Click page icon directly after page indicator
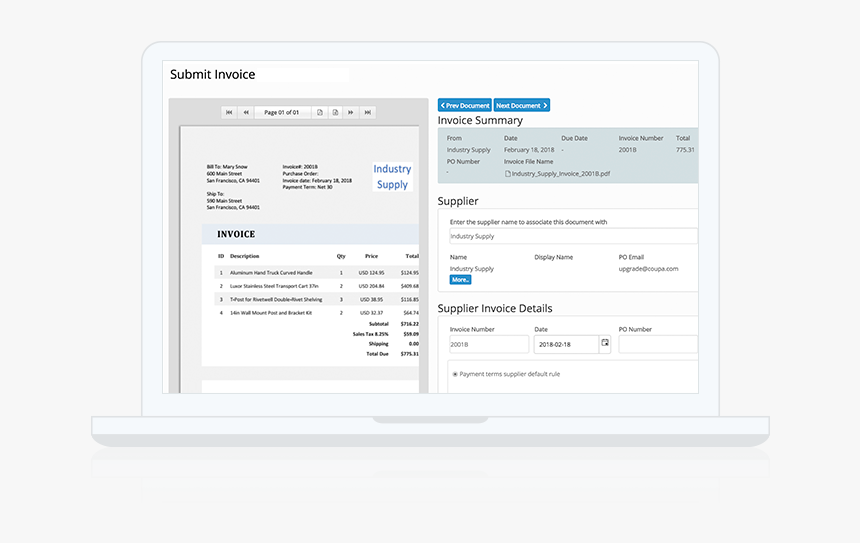The height and width of the screenshot is (543, 860). [x=320, y=112]
